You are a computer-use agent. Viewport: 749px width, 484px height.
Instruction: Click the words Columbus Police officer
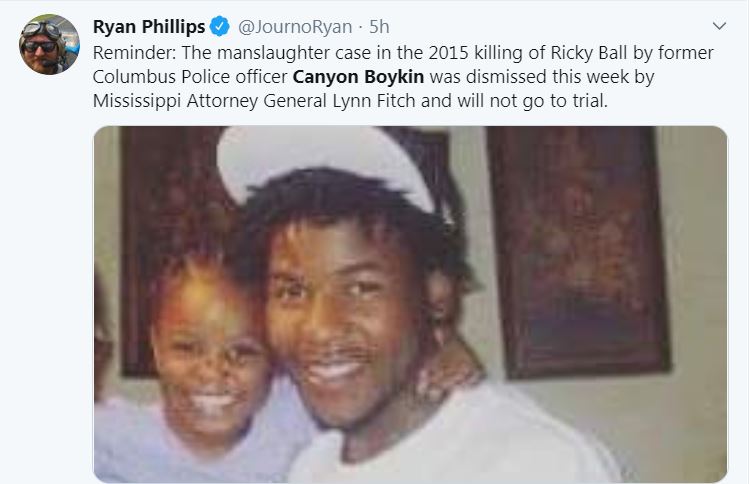(190, 76)
